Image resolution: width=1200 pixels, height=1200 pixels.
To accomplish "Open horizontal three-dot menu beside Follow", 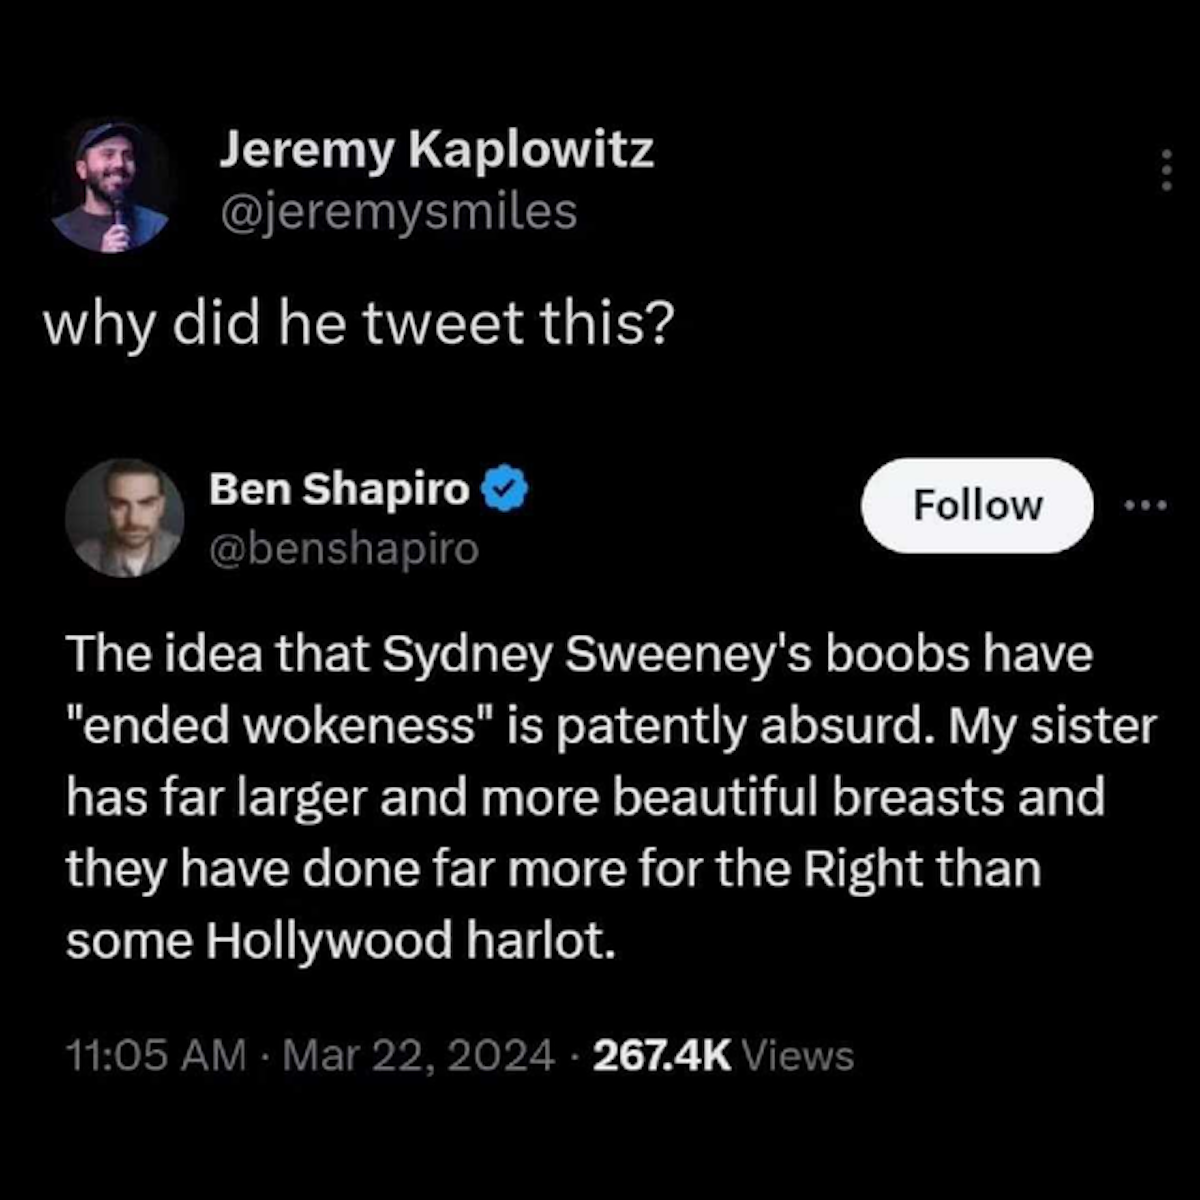I will click(x=1145, y=506).
